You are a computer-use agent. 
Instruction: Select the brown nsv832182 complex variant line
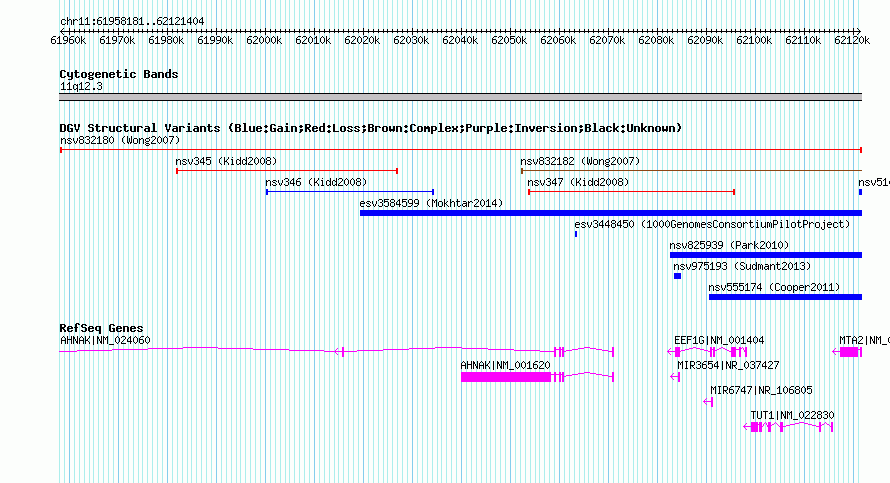[x=691, y=170]
